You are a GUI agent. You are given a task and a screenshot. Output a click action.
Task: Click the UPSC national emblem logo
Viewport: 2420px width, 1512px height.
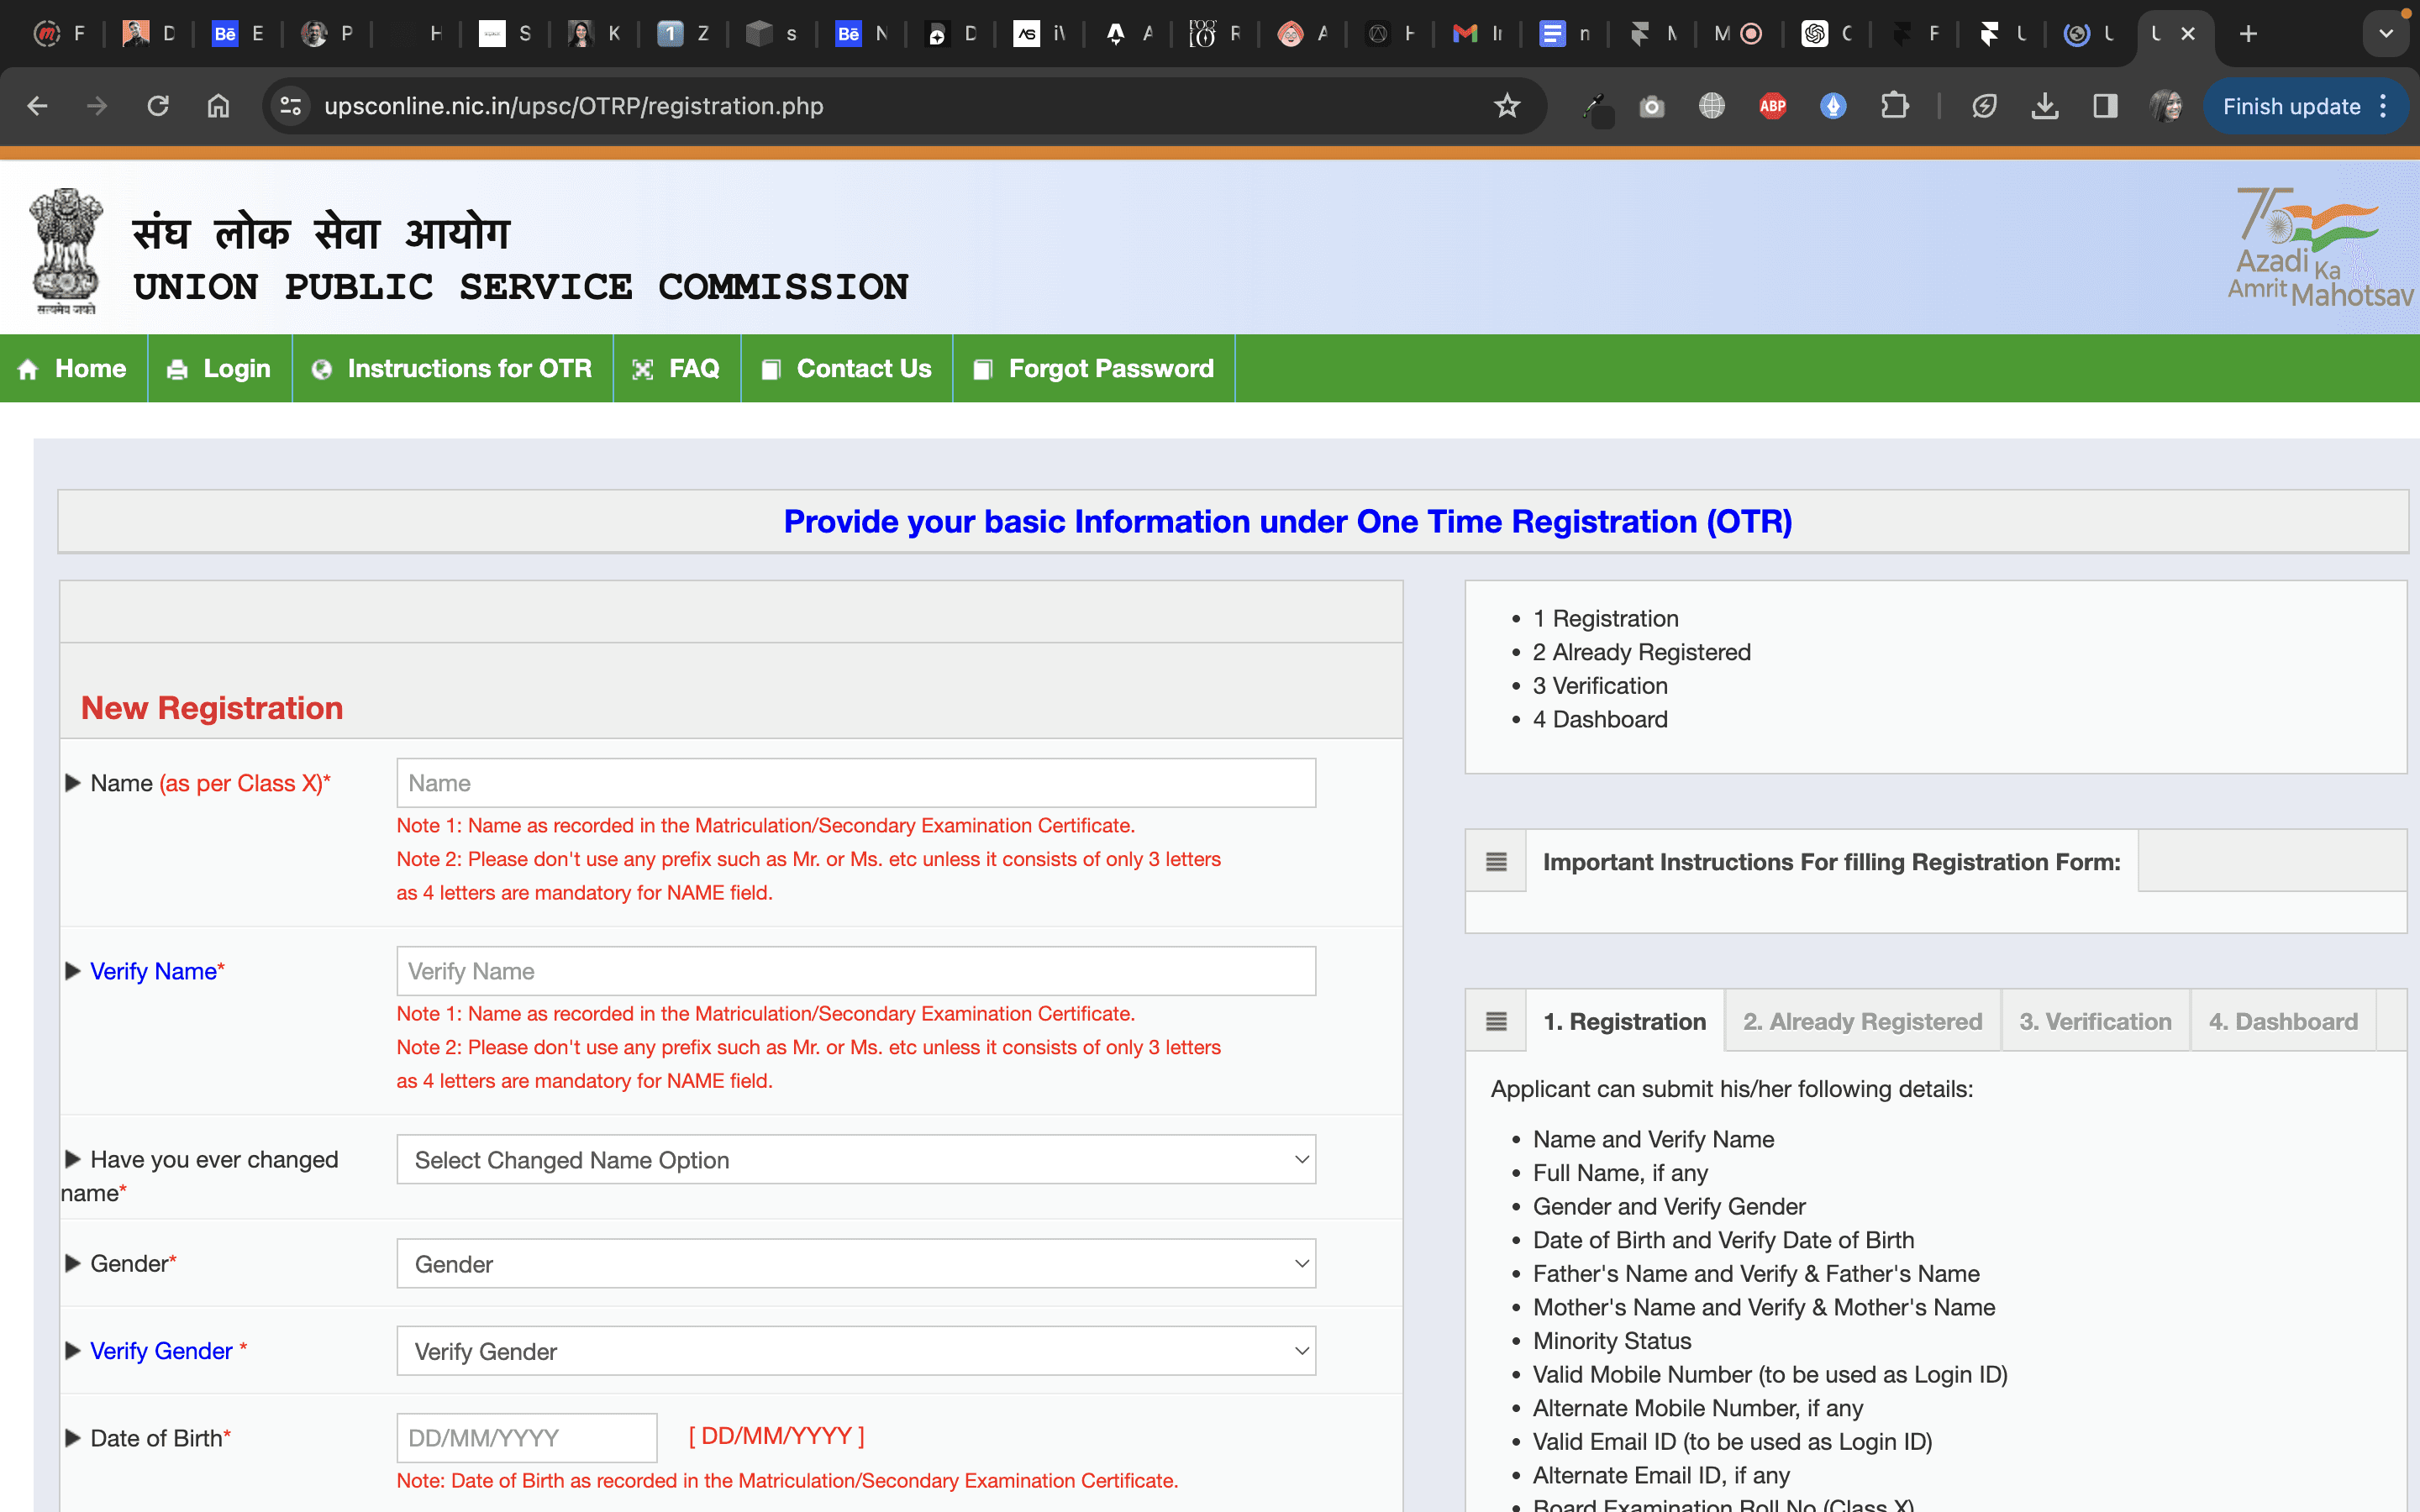click(x=66, y=250)
